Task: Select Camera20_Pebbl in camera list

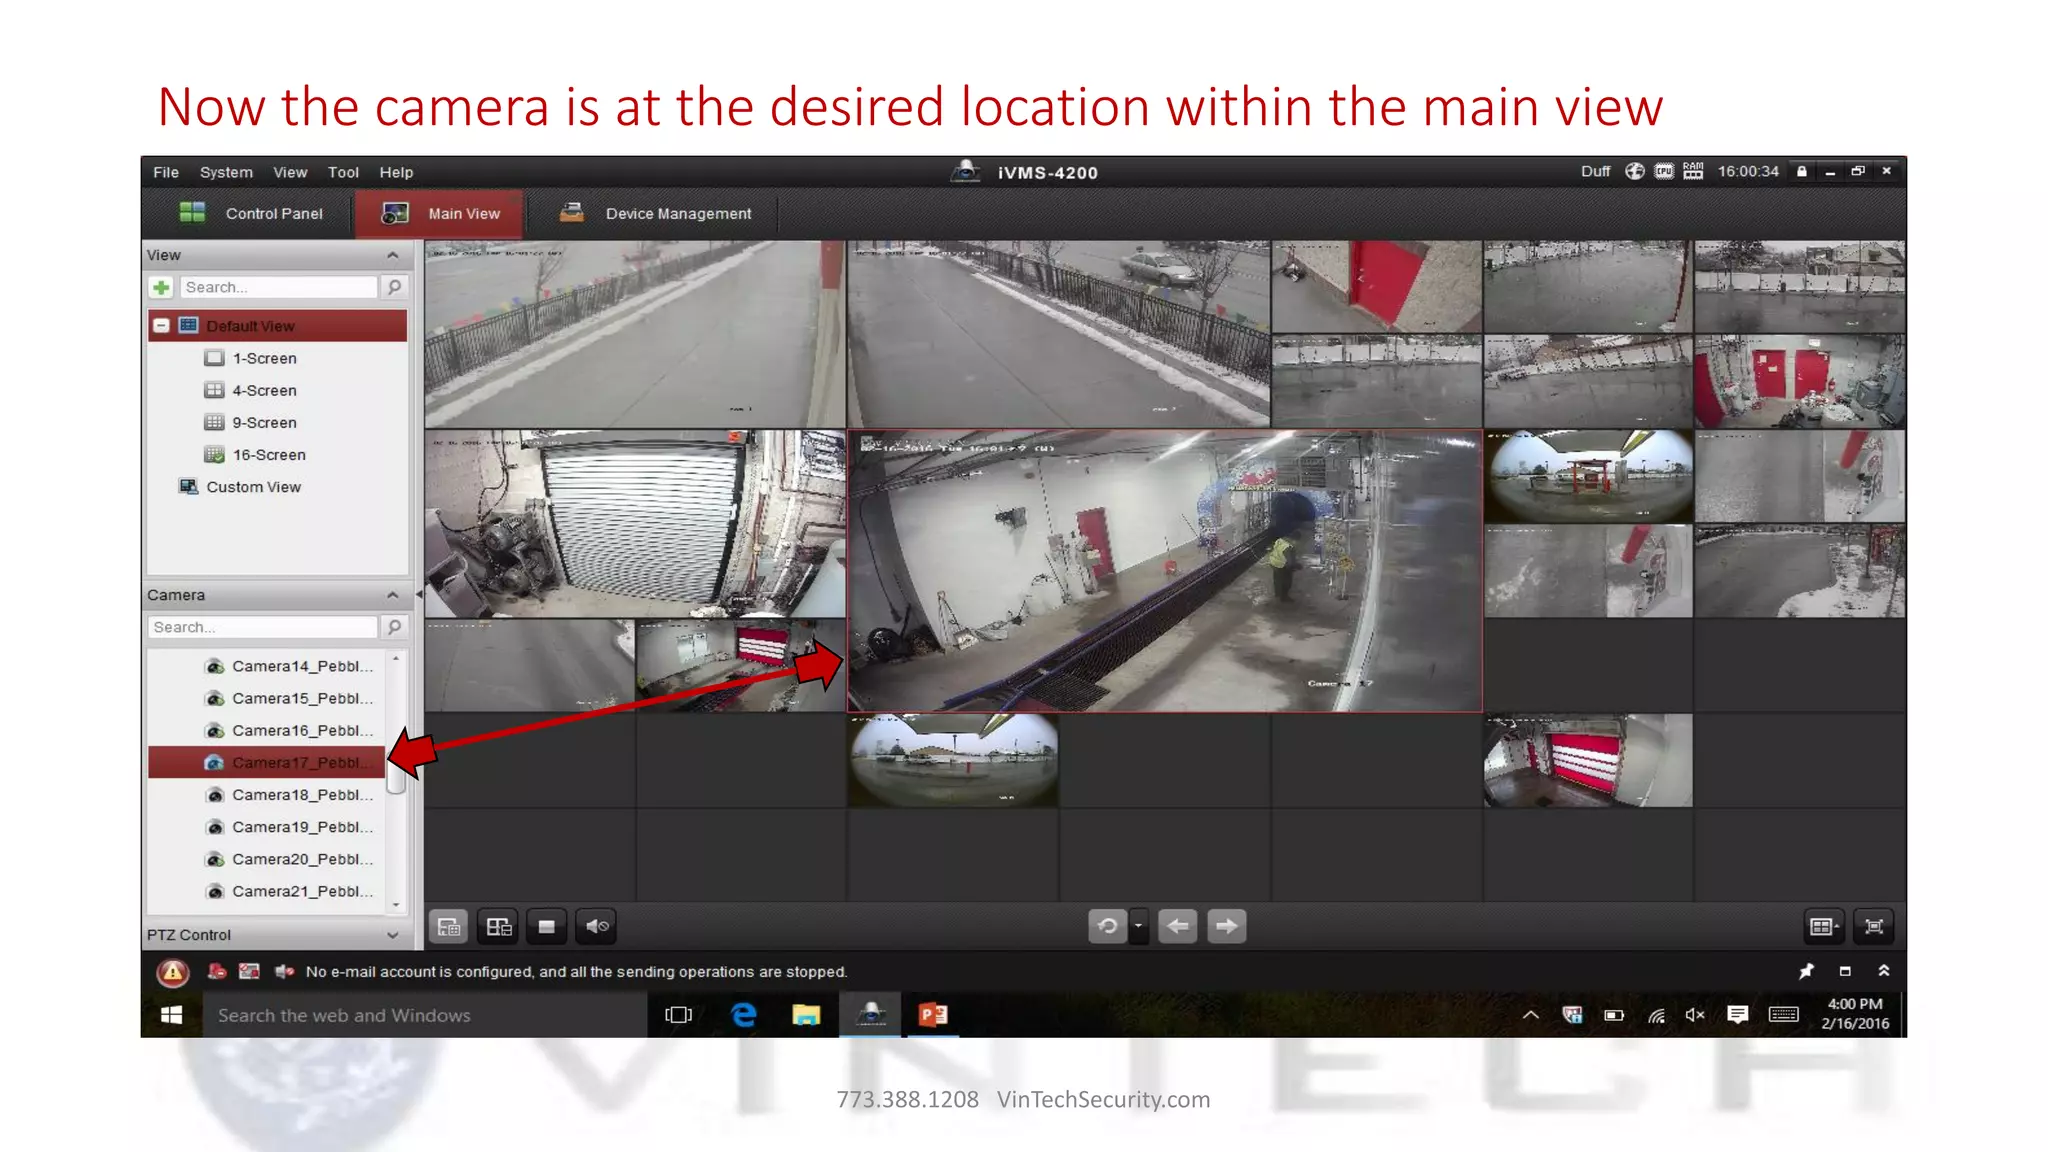Action: [x=288, y=859]
